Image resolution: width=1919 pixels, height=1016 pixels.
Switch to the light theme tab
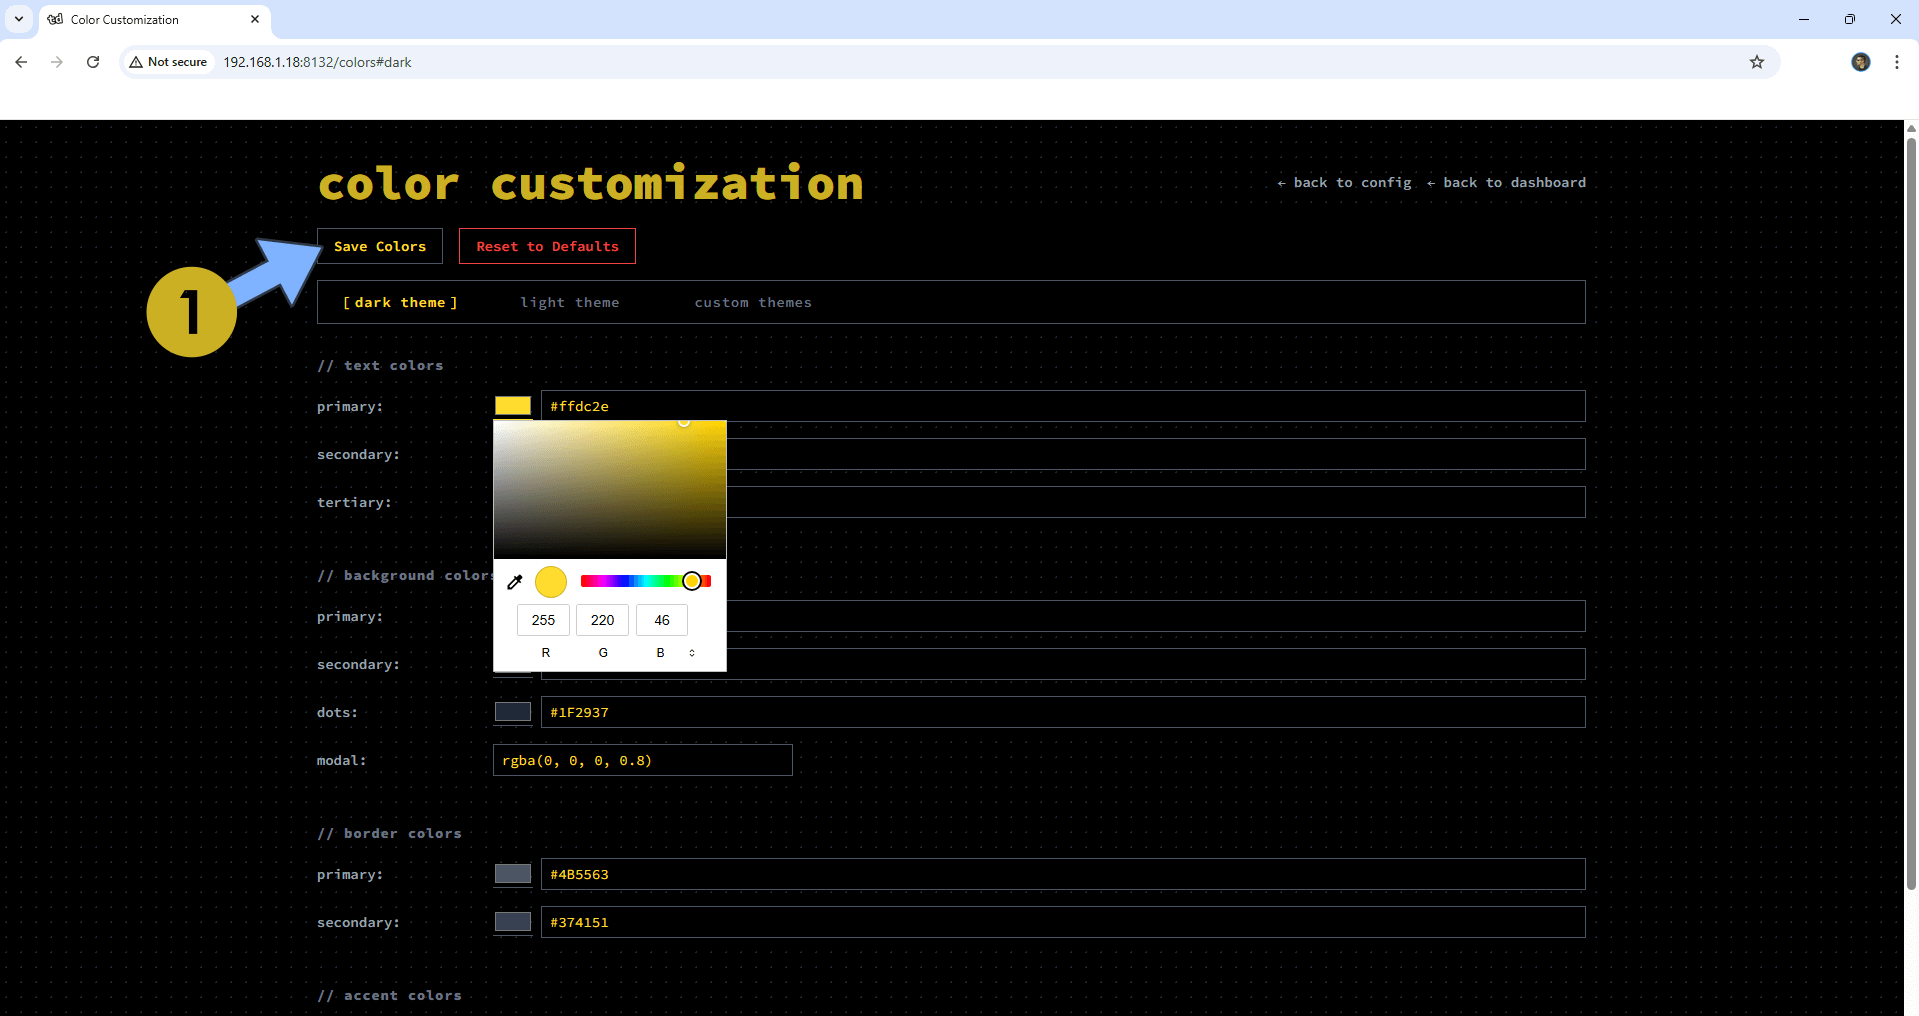[x=569, y=303]
